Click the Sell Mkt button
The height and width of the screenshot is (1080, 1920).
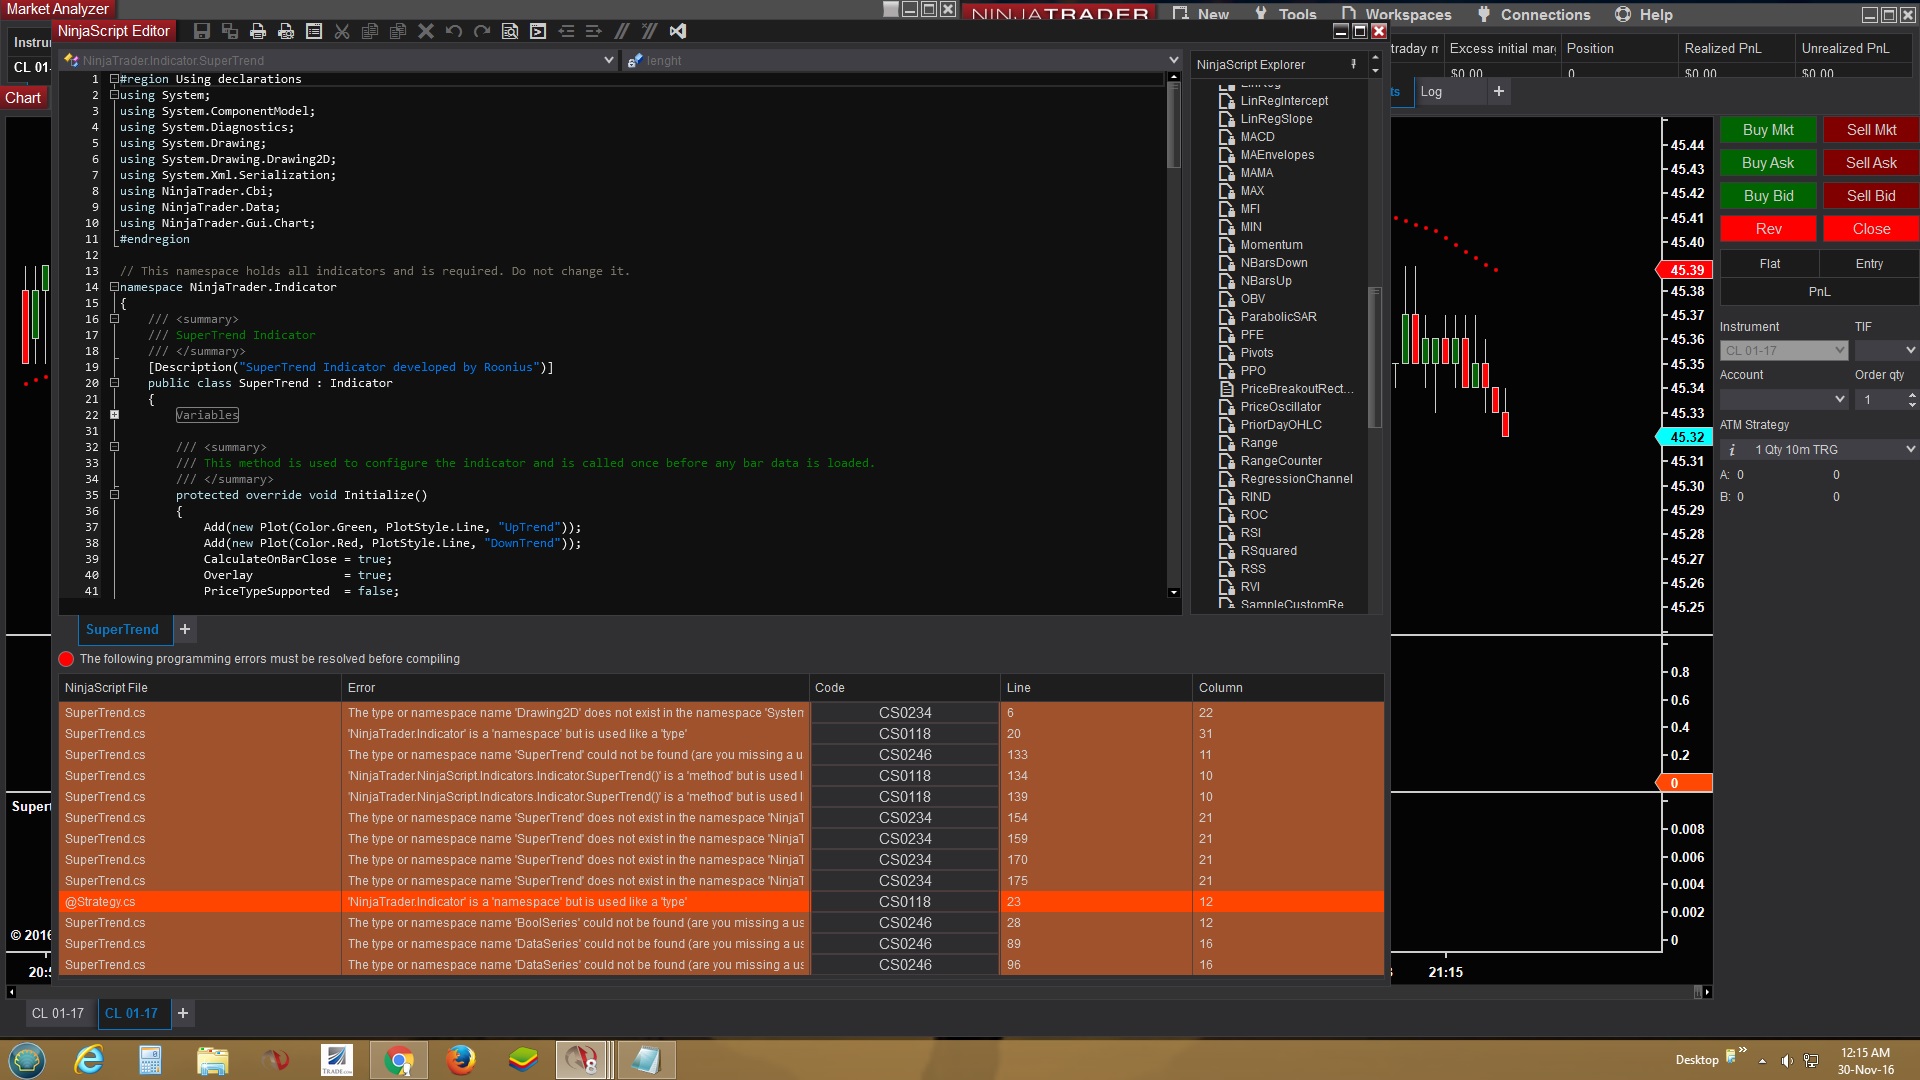[1871, 130]
